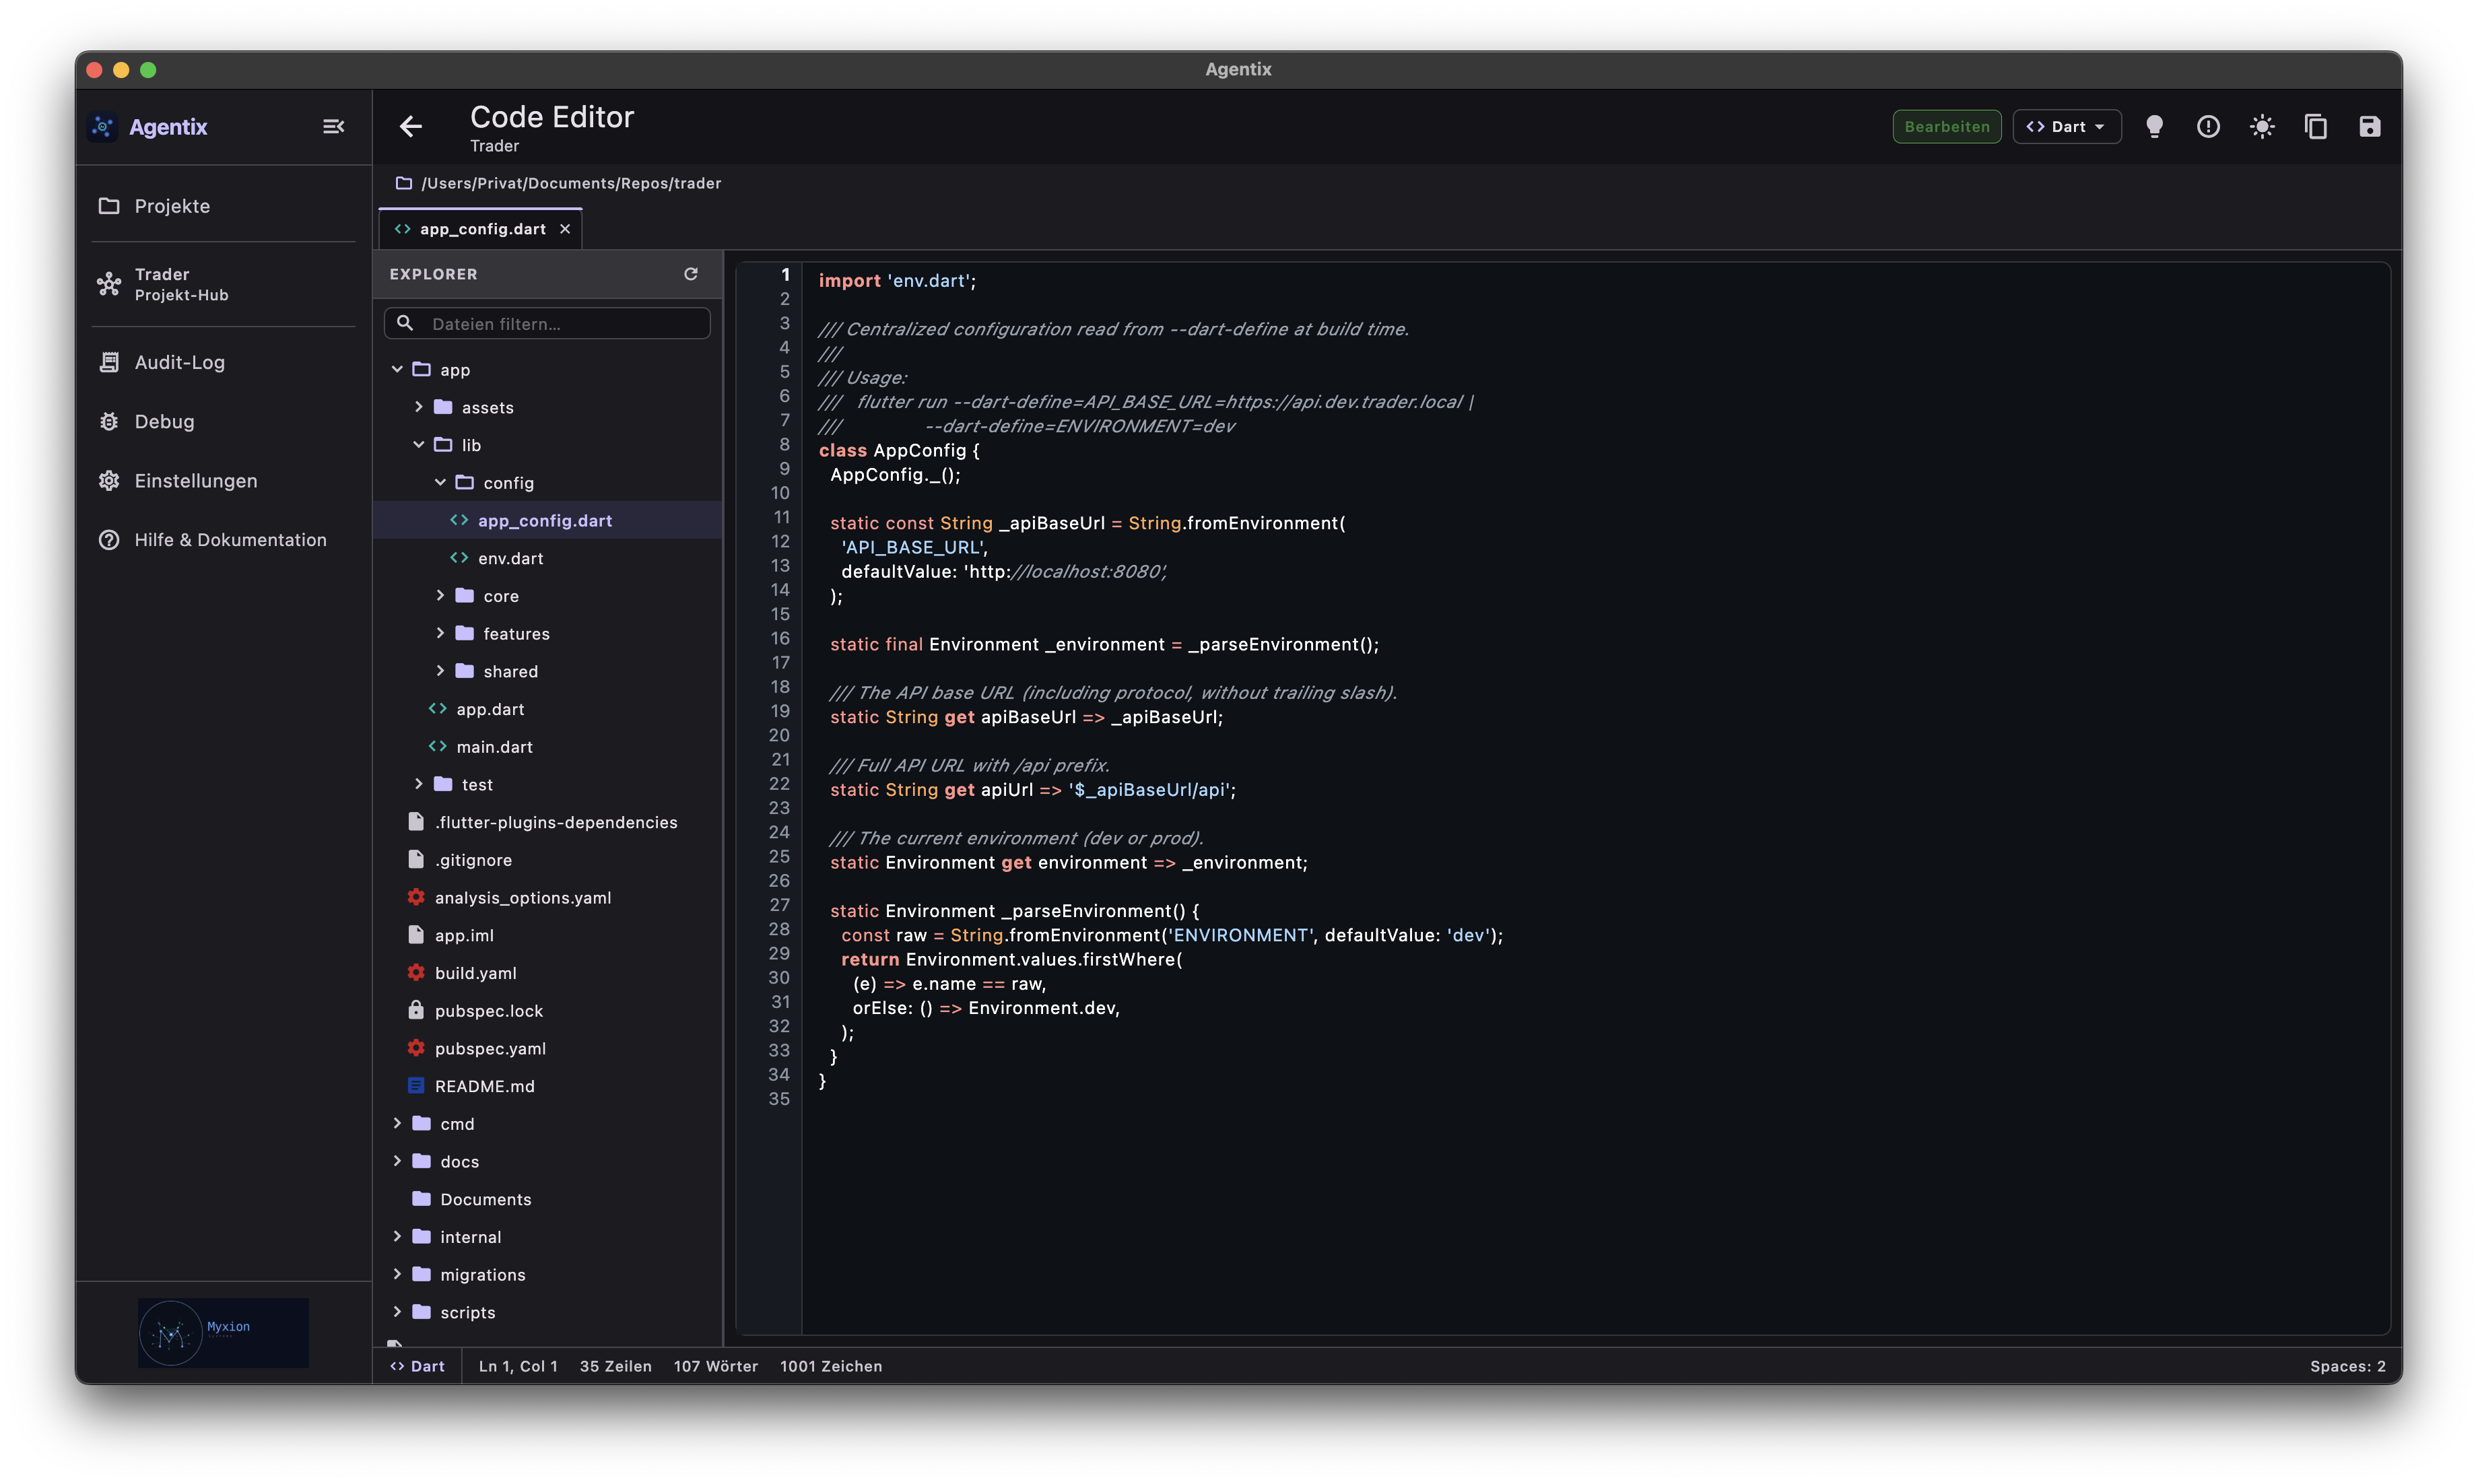Collapse the config folder
The image size is (2478, 1484).
(440, 483)
